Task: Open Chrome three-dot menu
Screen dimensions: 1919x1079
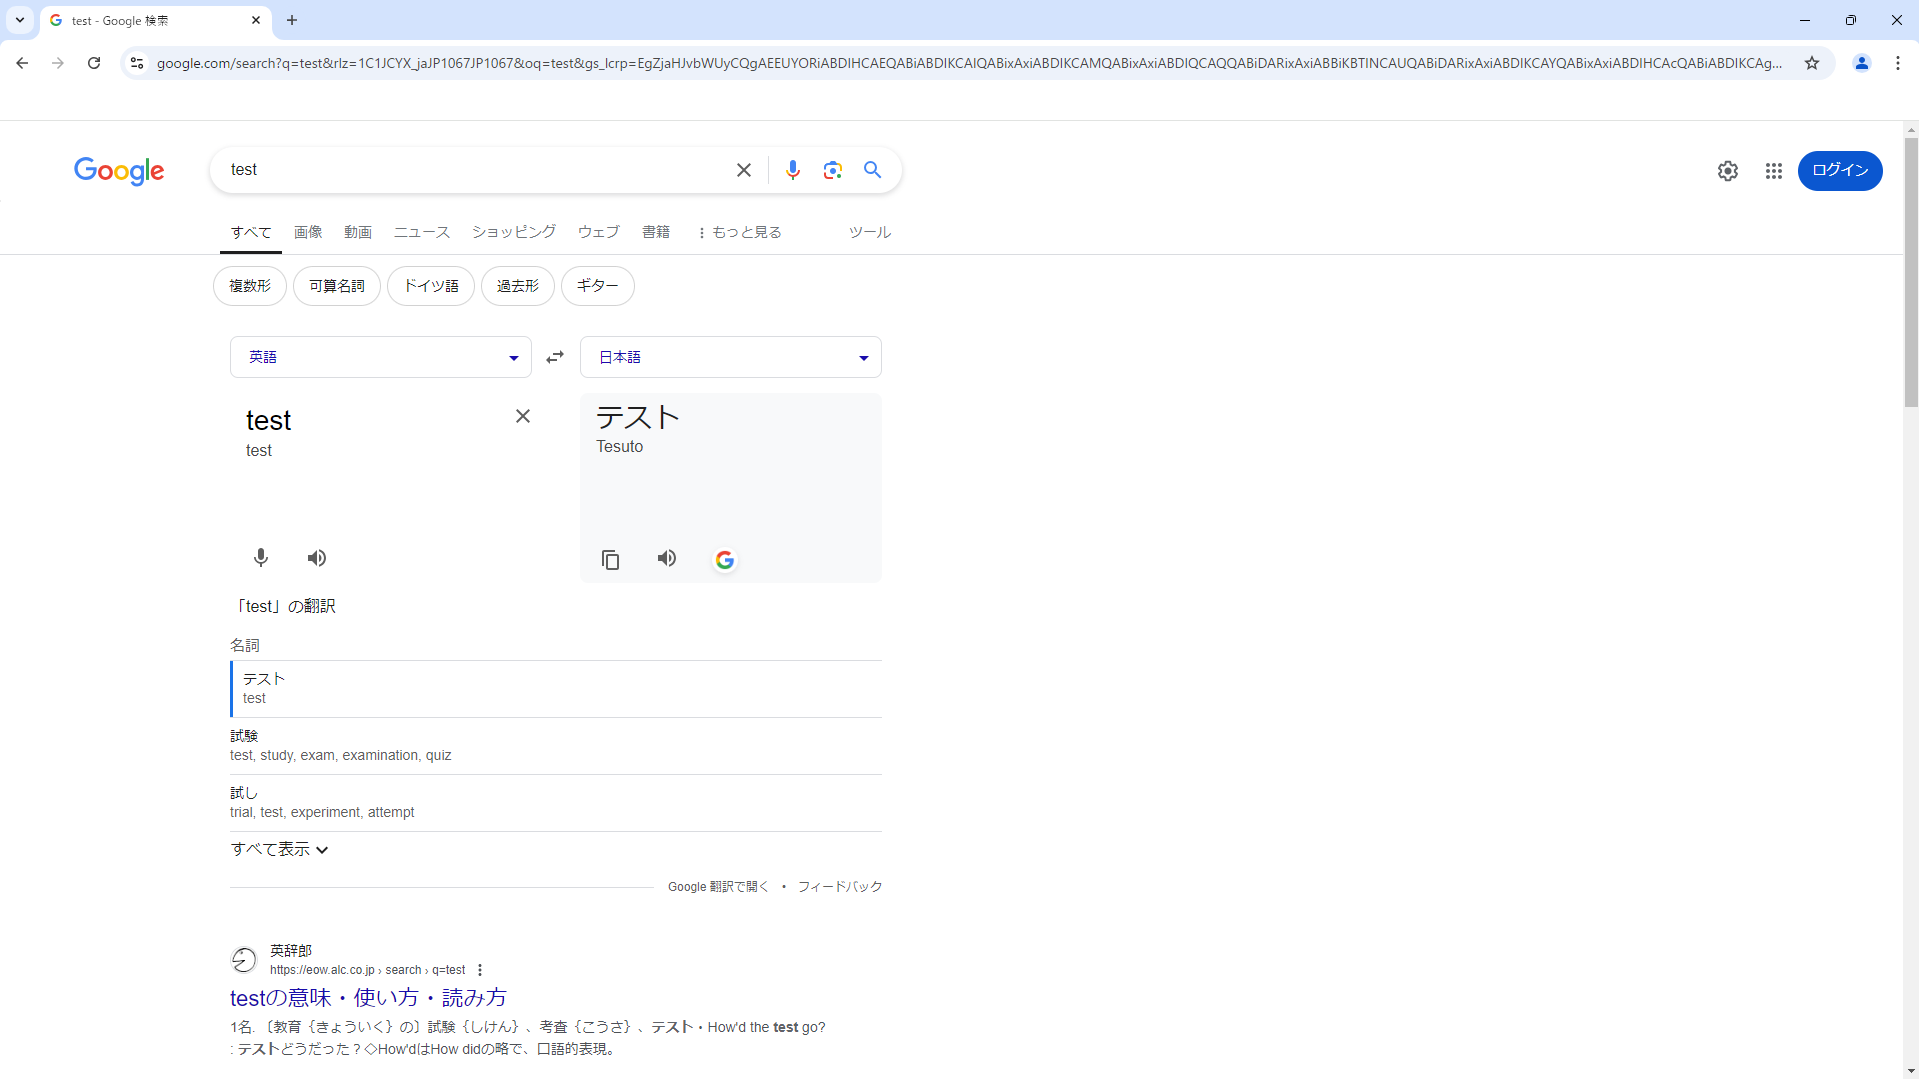Action: click(x=1898, y=63)
